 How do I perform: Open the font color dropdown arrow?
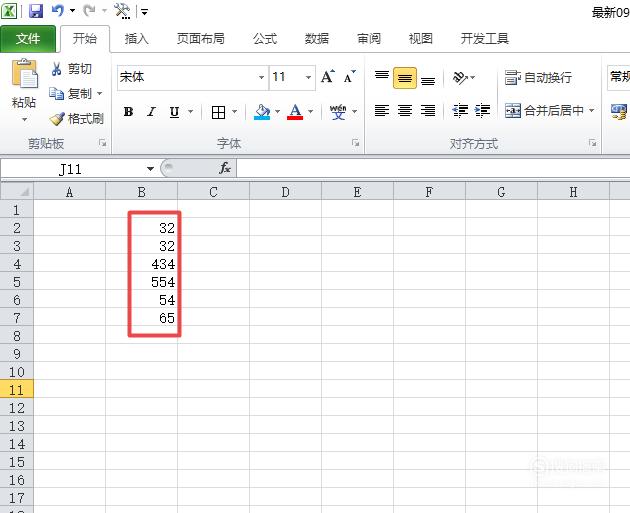pos(310,112)
